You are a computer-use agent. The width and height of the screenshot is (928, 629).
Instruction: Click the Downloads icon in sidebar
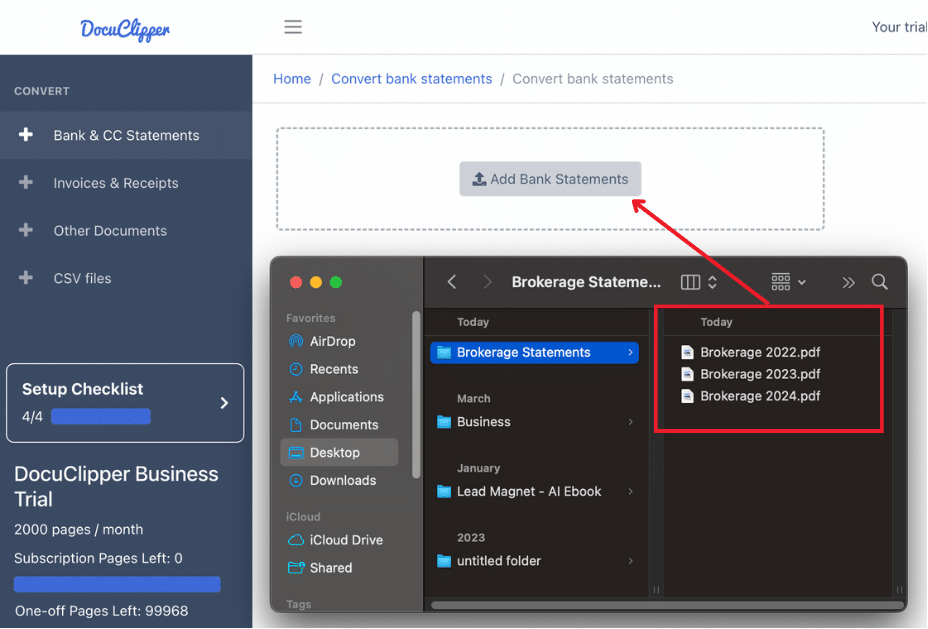296,480
